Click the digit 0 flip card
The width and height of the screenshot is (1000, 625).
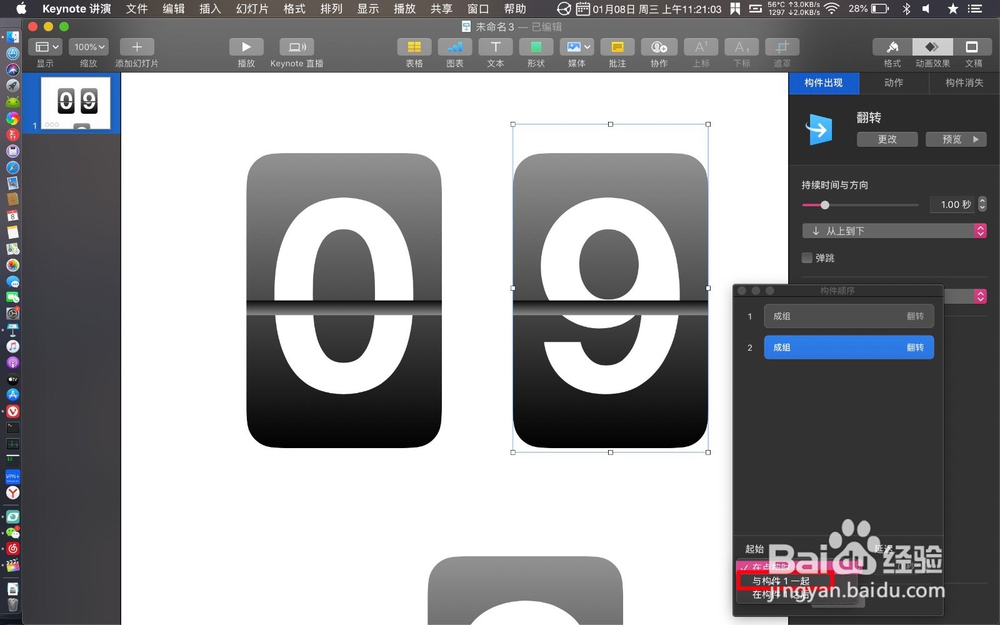point(344,300)
